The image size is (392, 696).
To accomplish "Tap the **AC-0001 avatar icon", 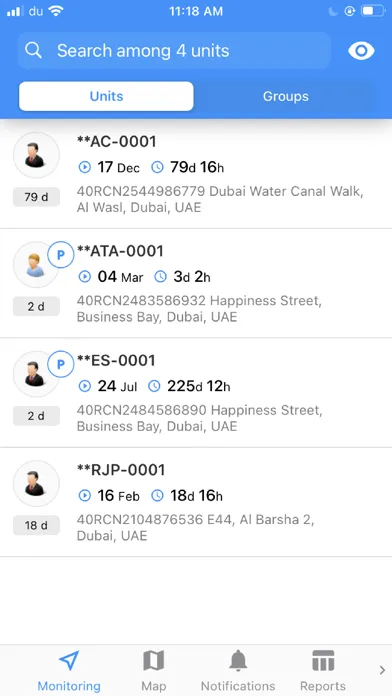I will point(36,155).
